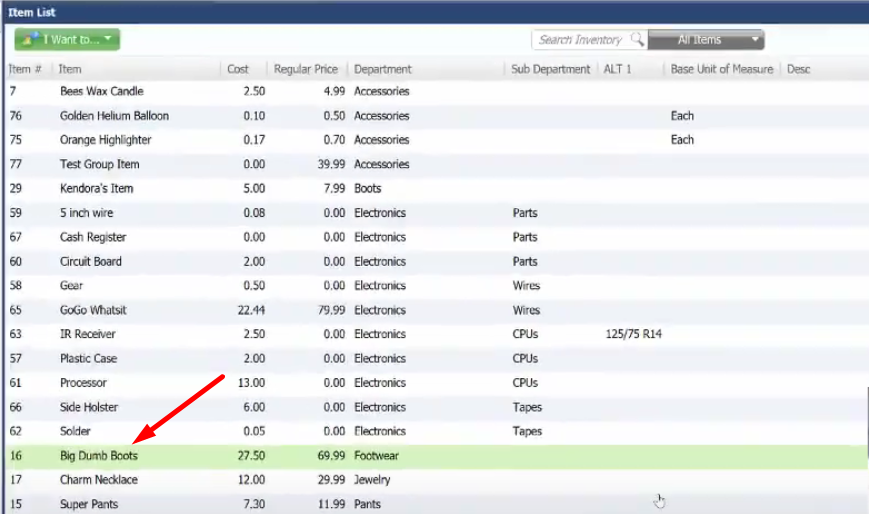
Task: Click the 22.44 cost value
Action: (x=251, y=310)
